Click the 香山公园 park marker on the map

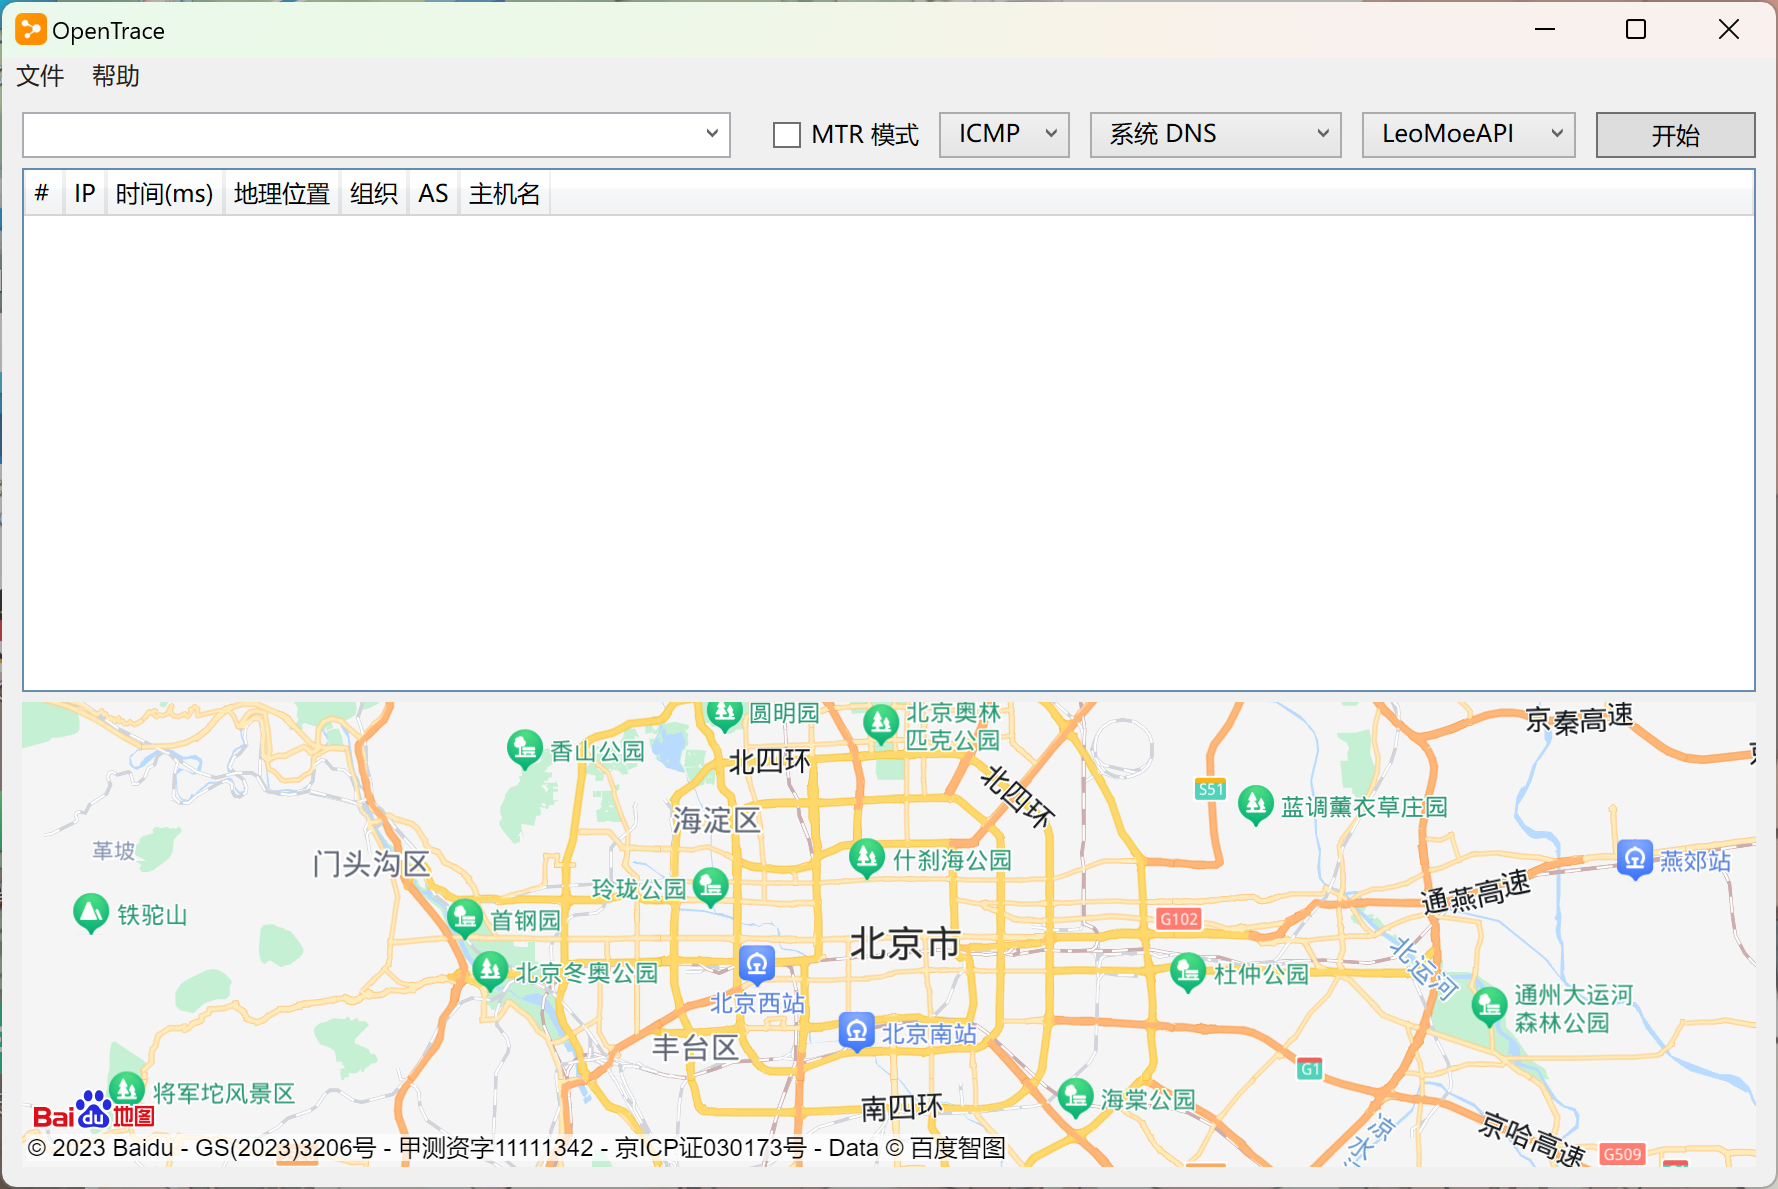[525, 748]
